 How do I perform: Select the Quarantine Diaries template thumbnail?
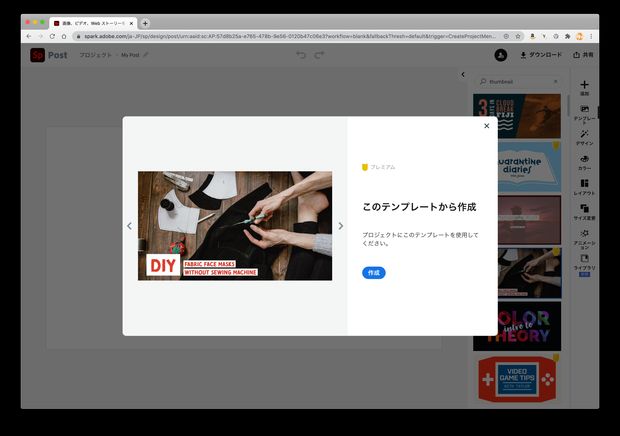[x=517, y=167]
